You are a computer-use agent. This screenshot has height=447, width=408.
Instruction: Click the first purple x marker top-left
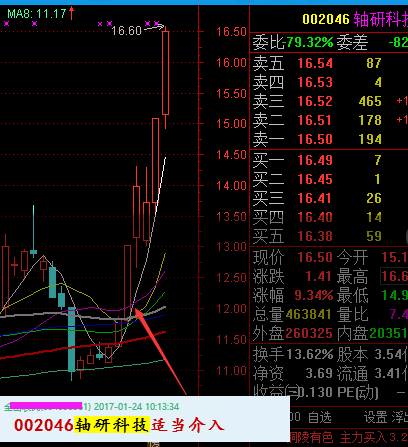click(6, 23)
